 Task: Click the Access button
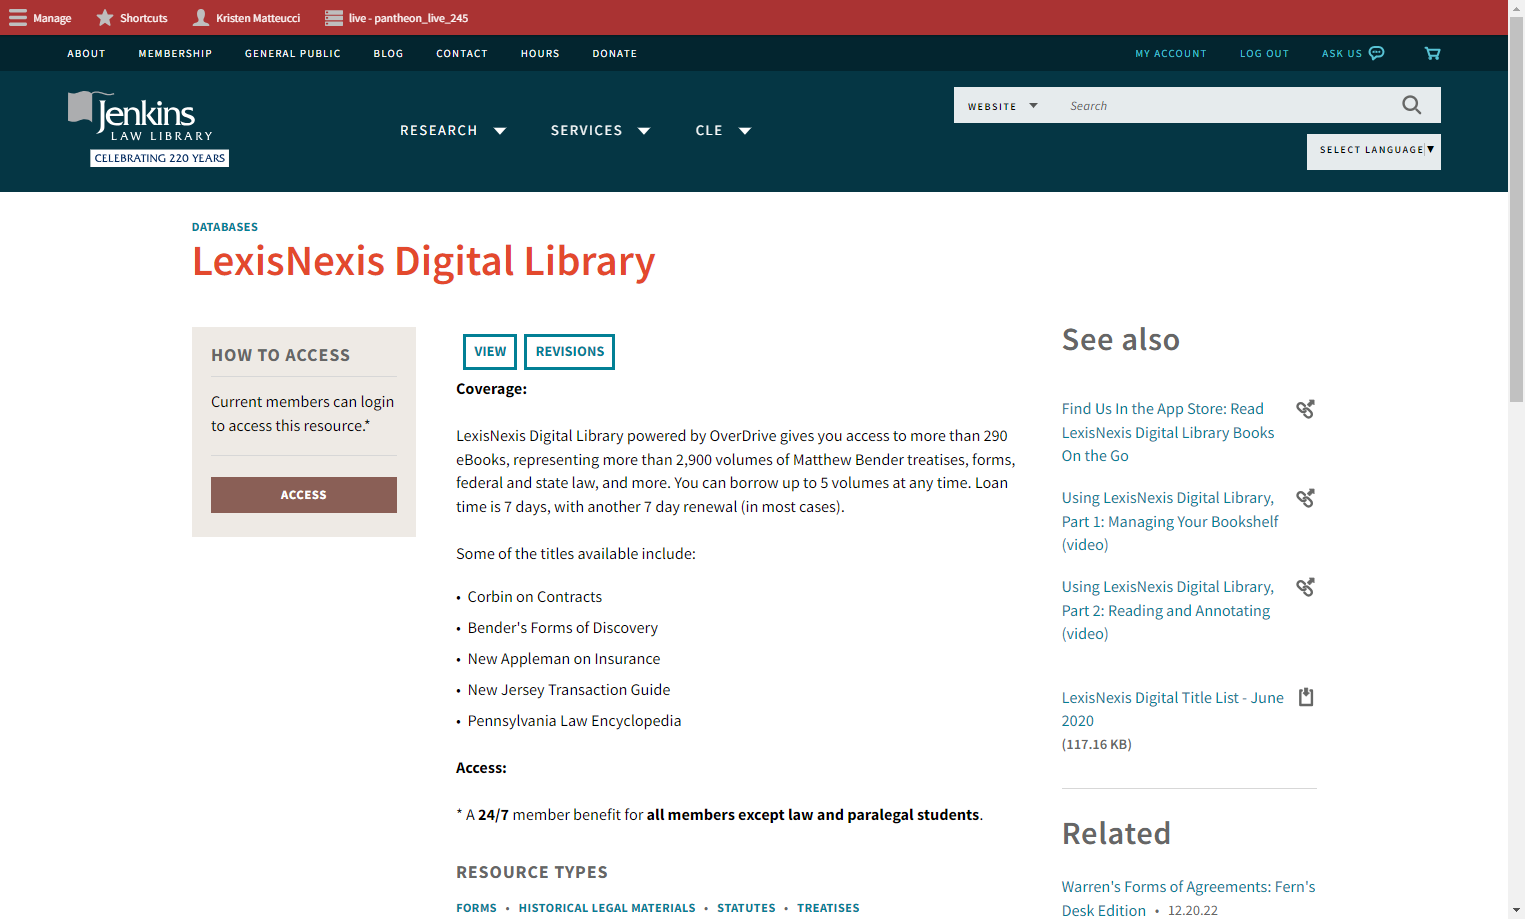(x=304, y=495)
